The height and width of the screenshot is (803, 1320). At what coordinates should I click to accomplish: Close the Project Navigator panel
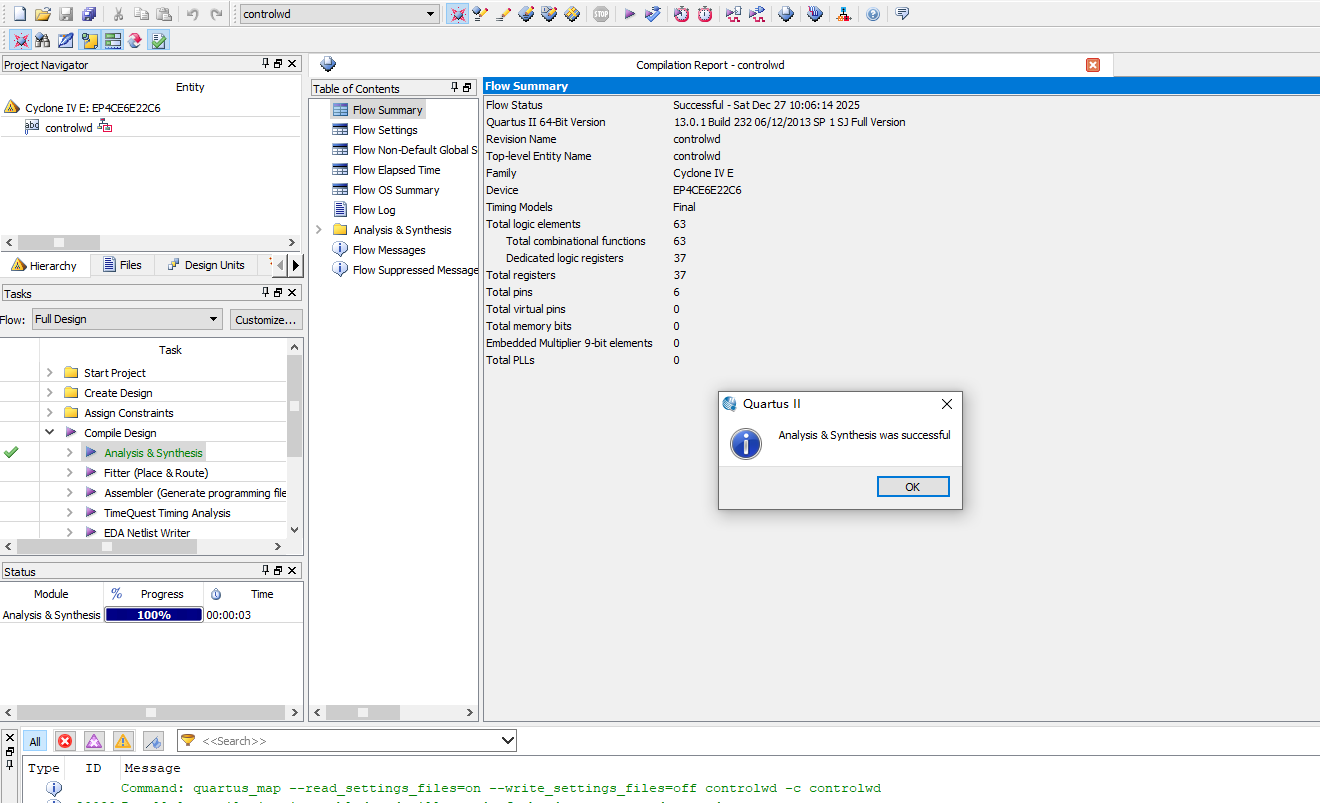pyautogui.click(x=292, y=64)
